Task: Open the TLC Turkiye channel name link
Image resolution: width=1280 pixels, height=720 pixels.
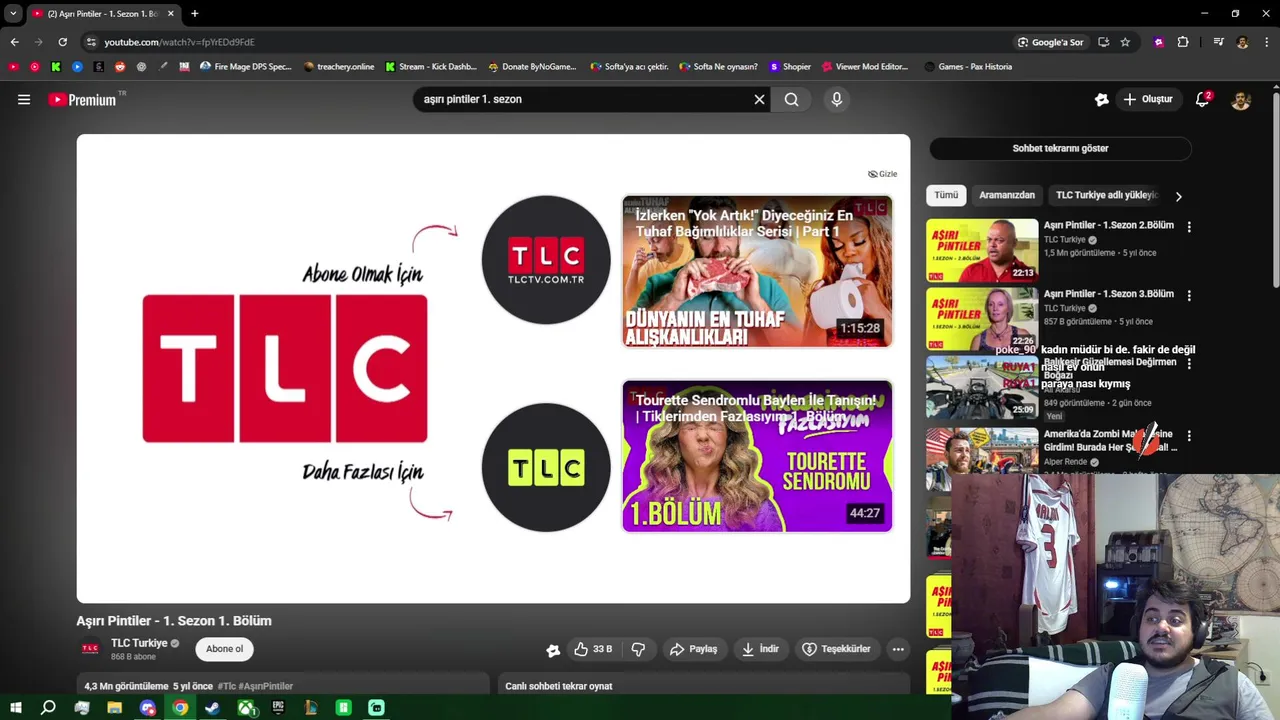Action: tap(139, 643)
